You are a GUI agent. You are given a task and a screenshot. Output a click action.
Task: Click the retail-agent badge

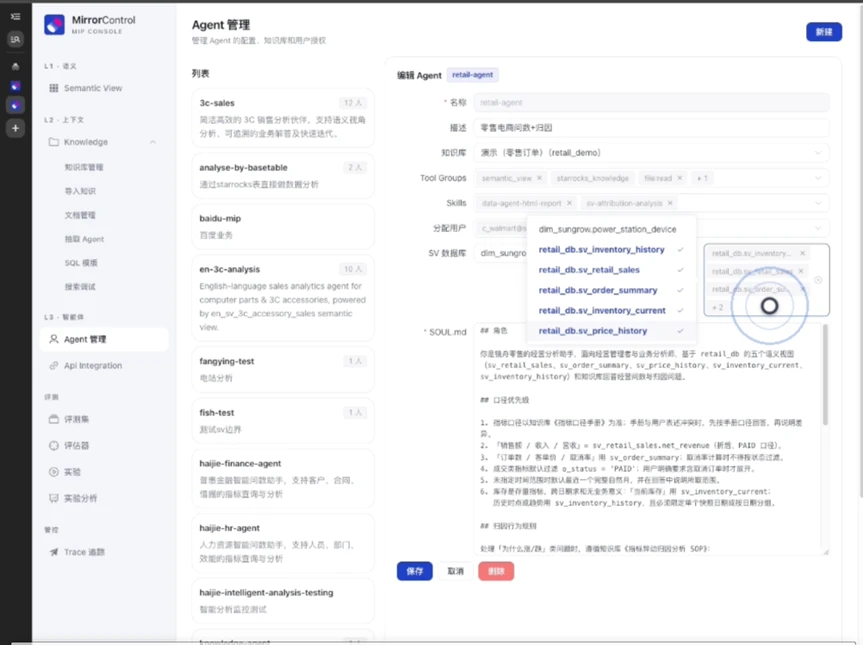472,75
